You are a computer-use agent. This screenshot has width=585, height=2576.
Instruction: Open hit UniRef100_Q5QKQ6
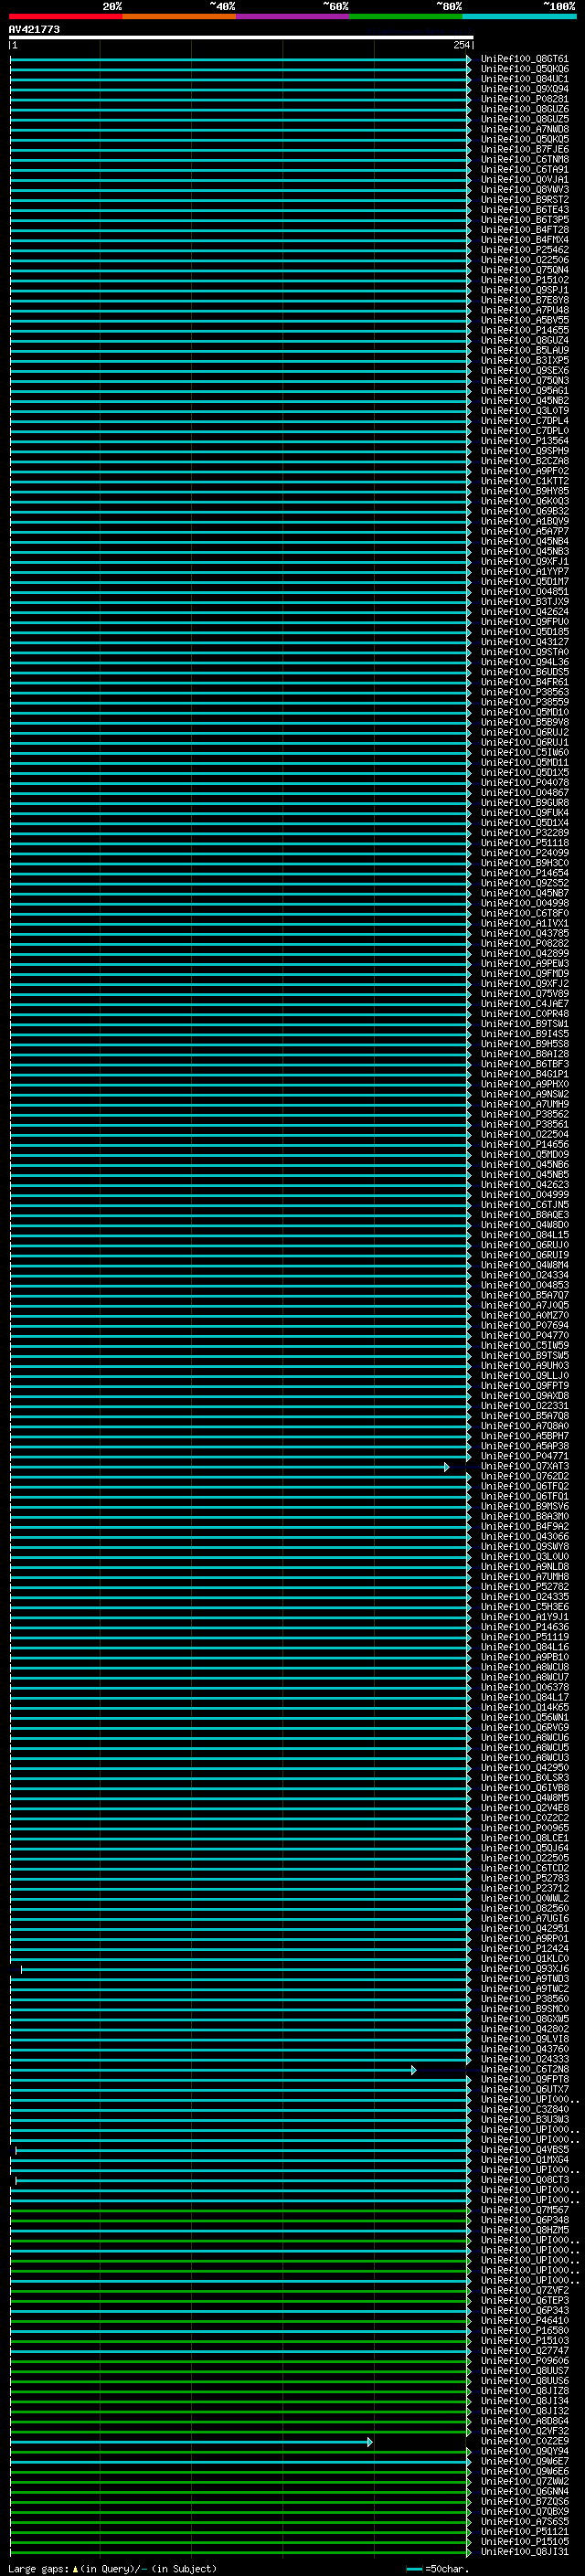coord(524,69)
